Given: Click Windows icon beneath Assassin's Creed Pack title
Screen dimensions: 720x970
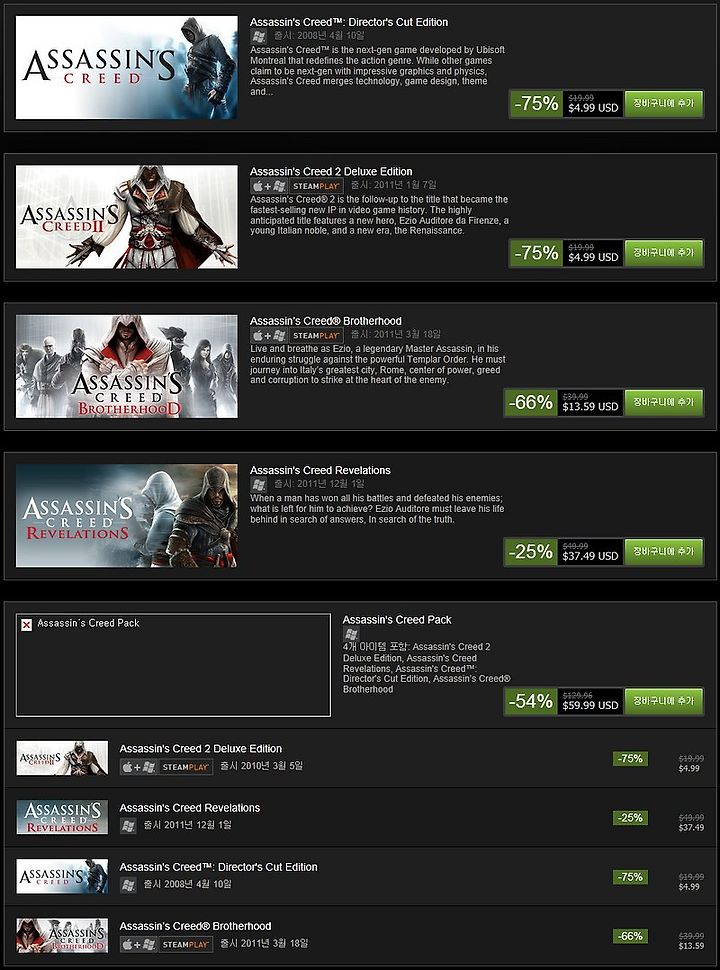Looking at the screenshot, I should [x=351, y=634].
